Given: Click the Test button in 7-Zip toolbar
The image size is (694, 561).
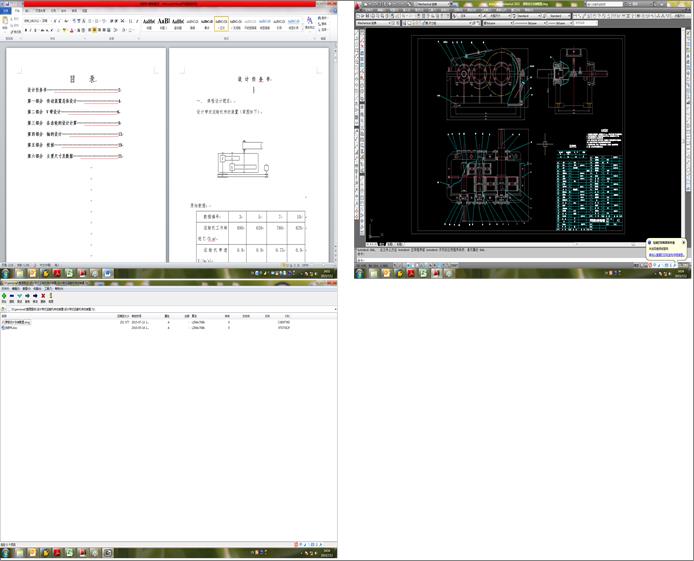Looking at the screenshot, I should pyautogui.click(x=19, y=297).
